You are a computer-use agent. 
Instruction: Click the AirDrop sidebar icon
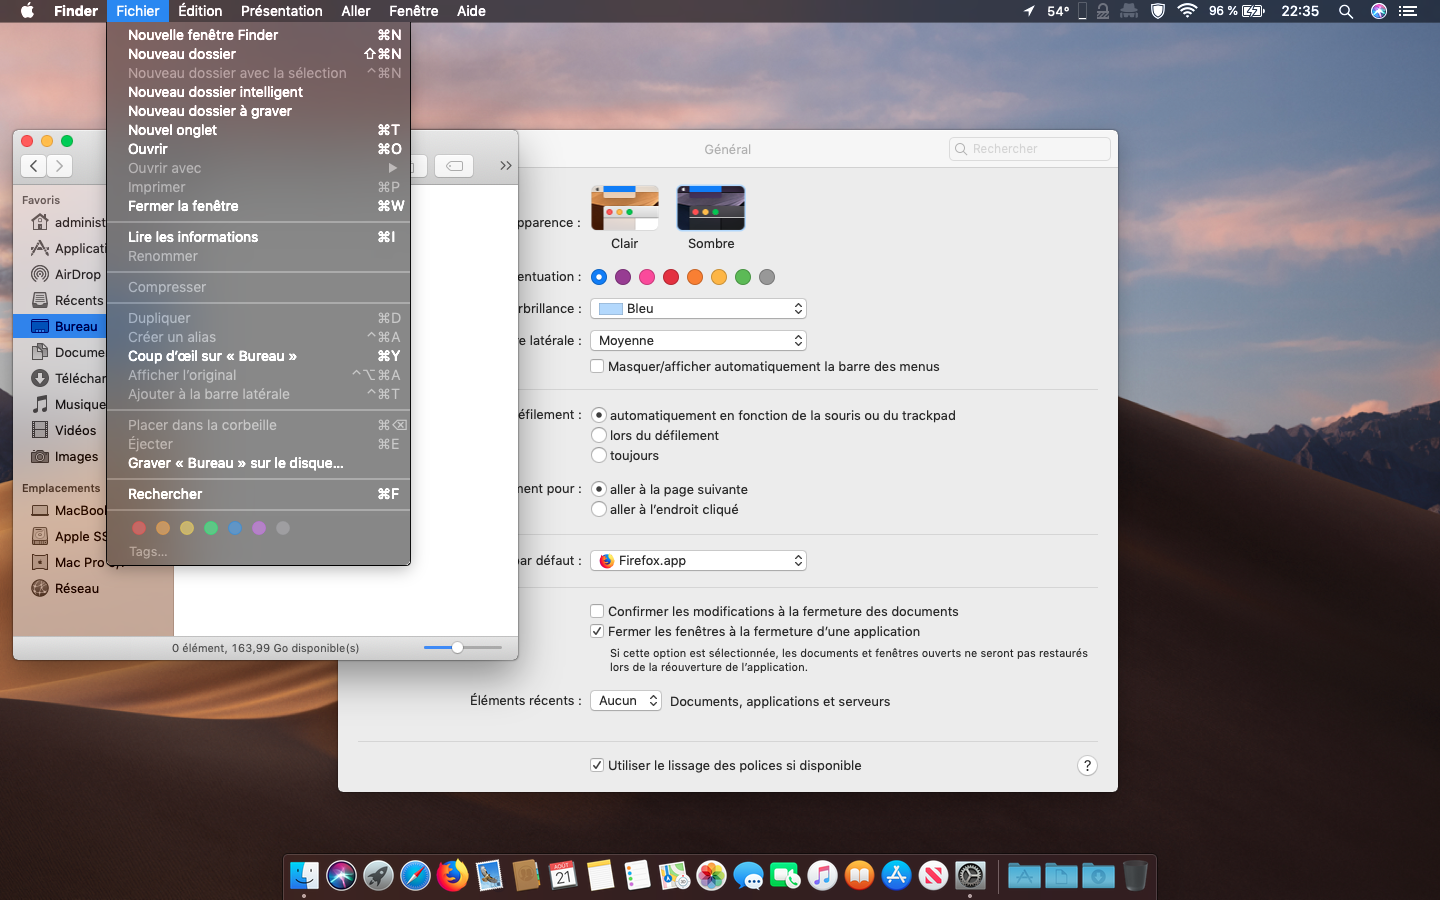point(40,274)
